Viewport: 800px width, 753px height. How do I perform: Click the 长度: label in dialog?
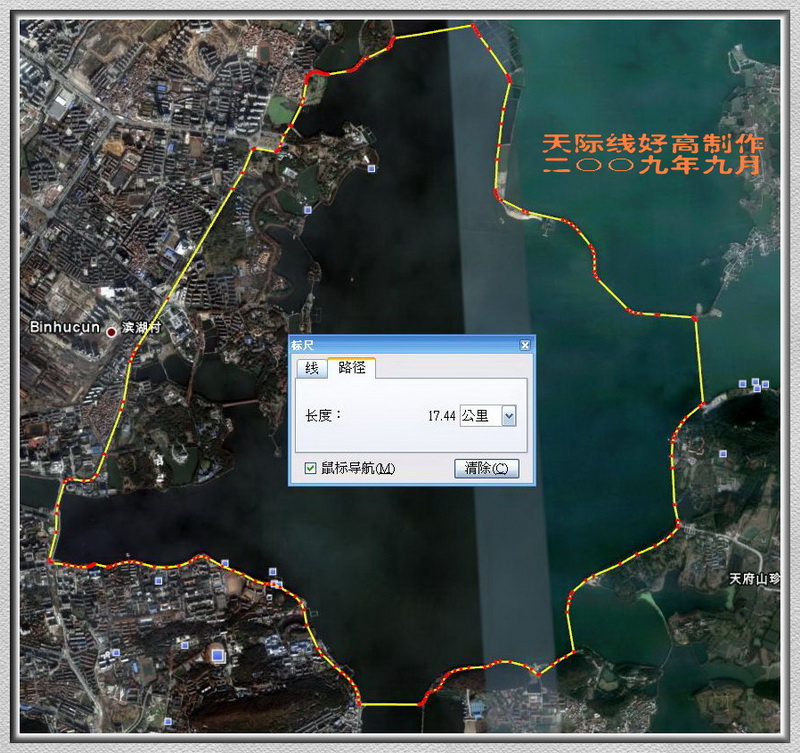click(x=323, y=415)
